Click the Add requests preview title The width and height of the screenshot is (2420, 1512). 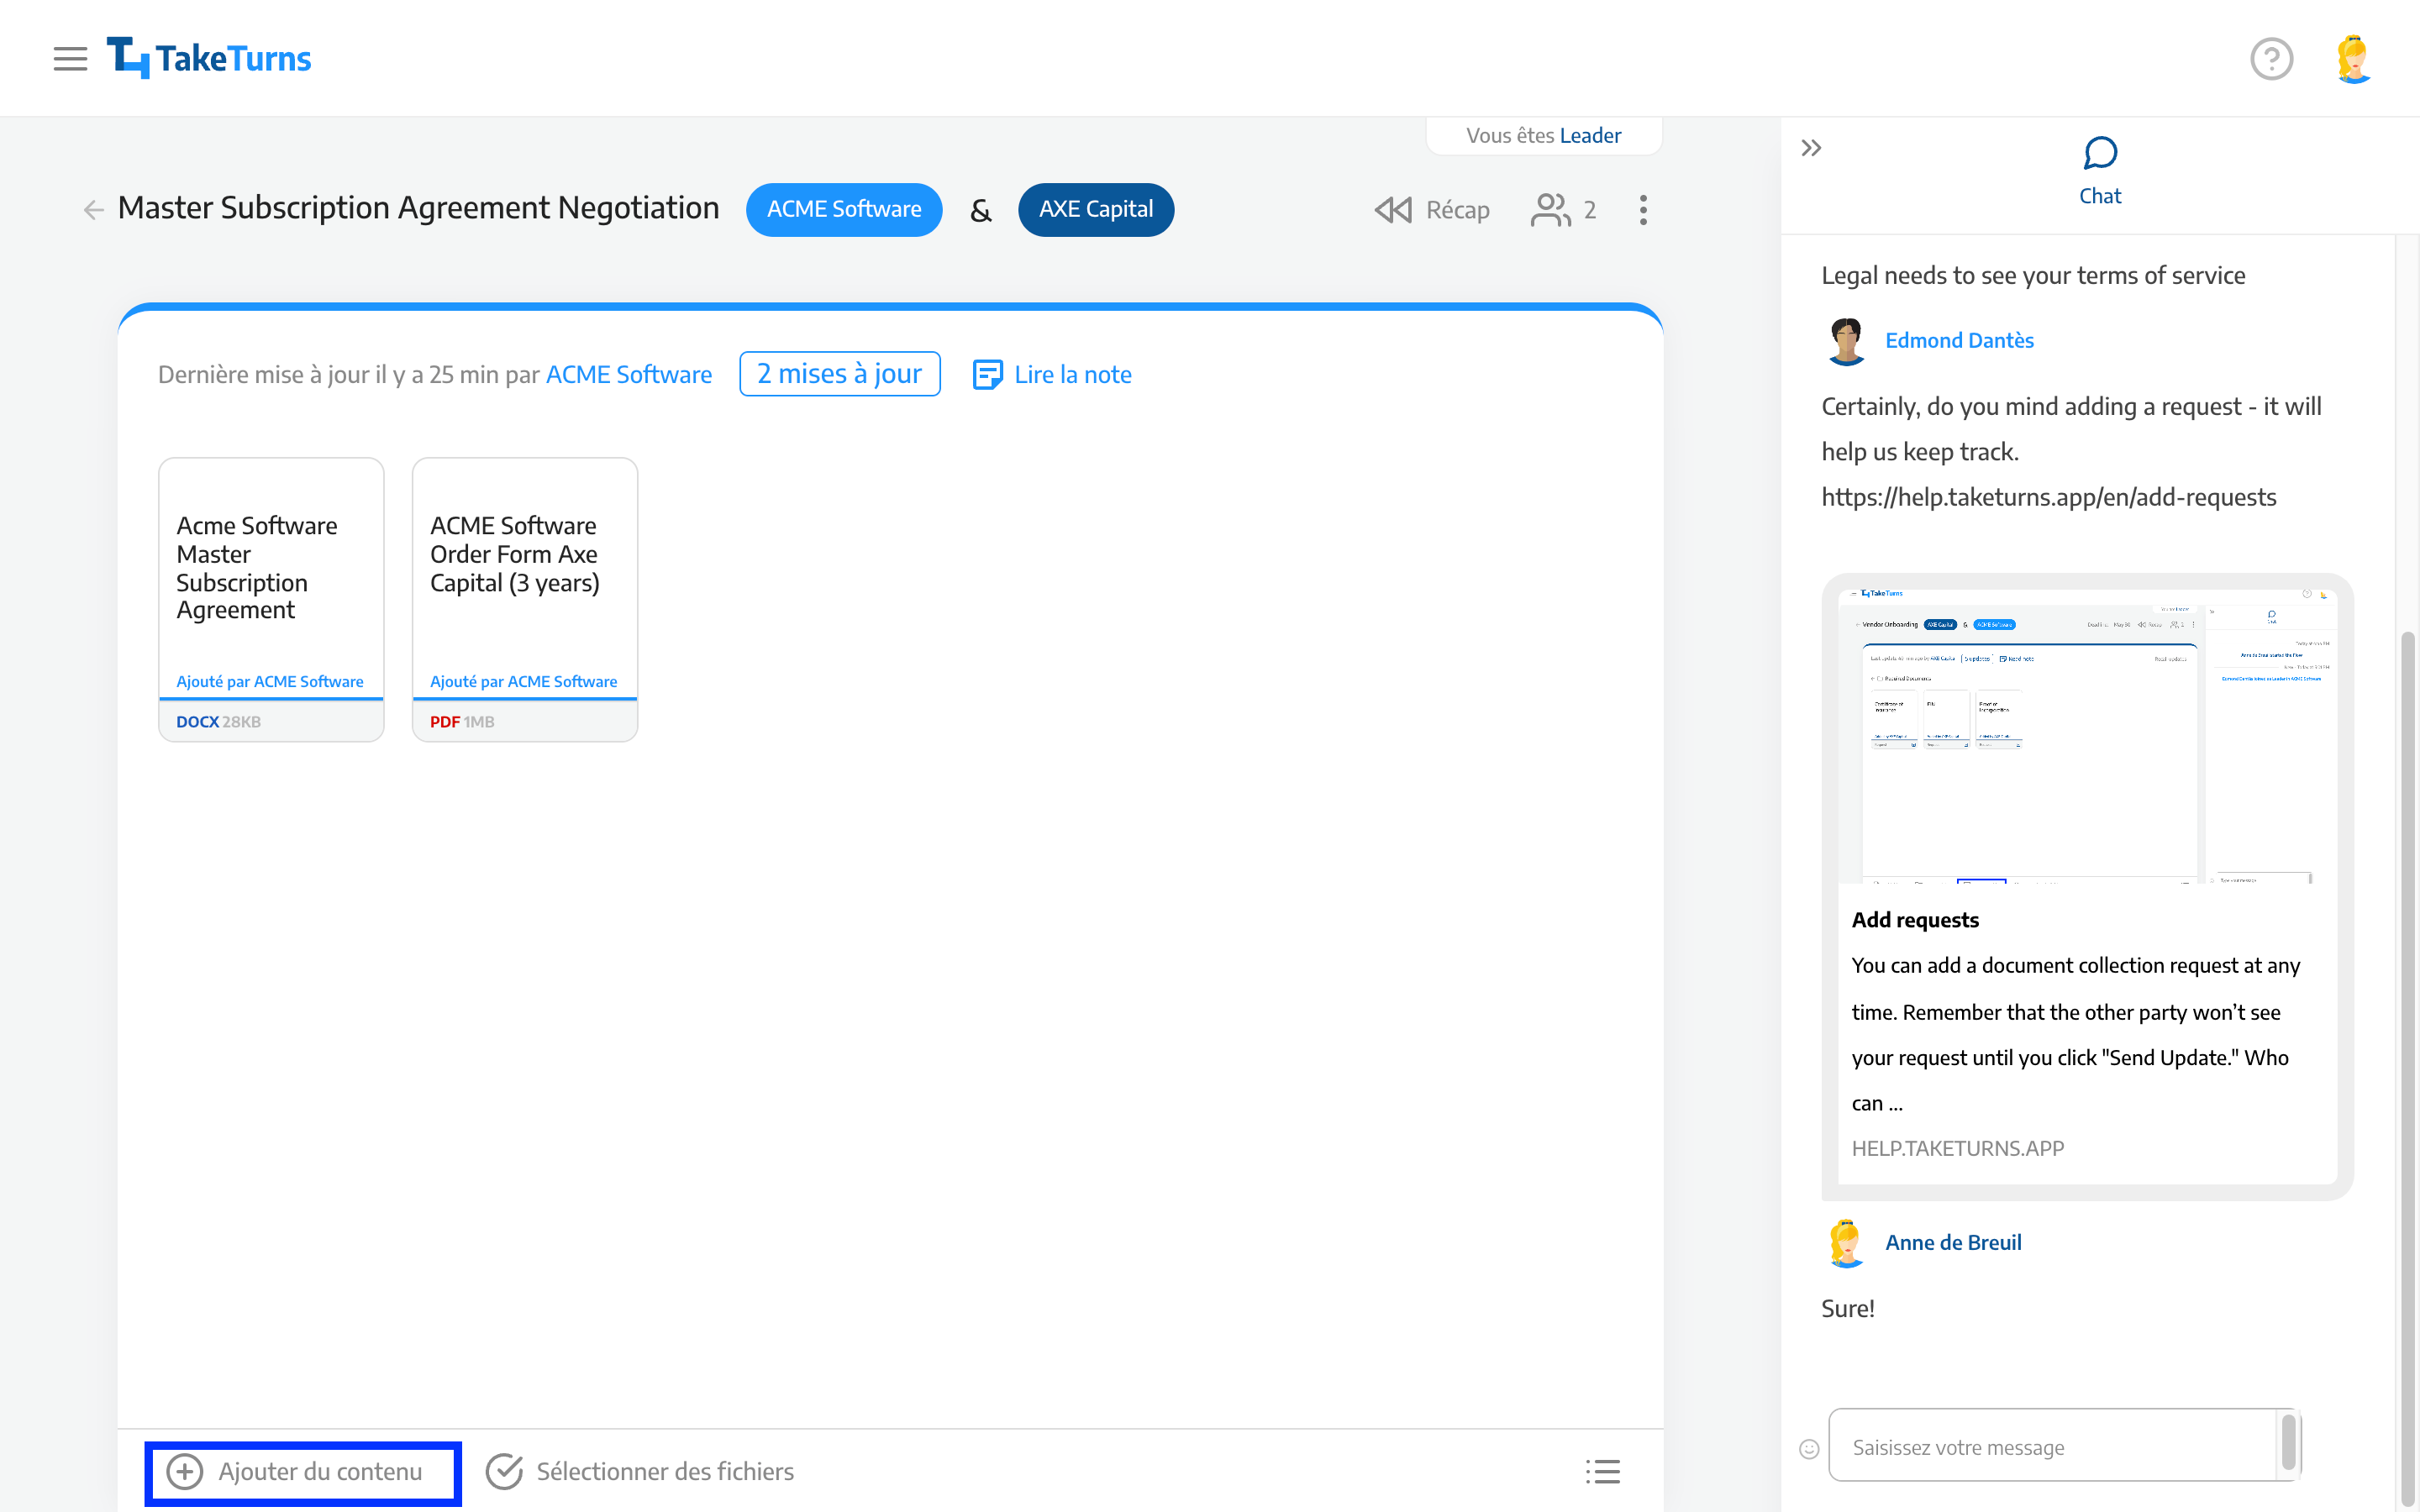(1915, 920)
